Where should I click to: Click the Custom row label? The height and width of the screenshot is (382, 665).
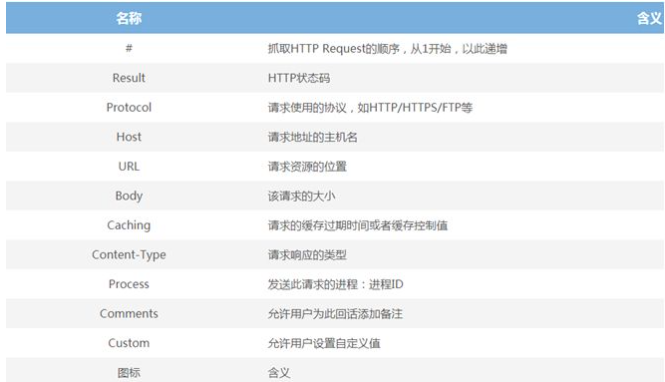(129, 343)
